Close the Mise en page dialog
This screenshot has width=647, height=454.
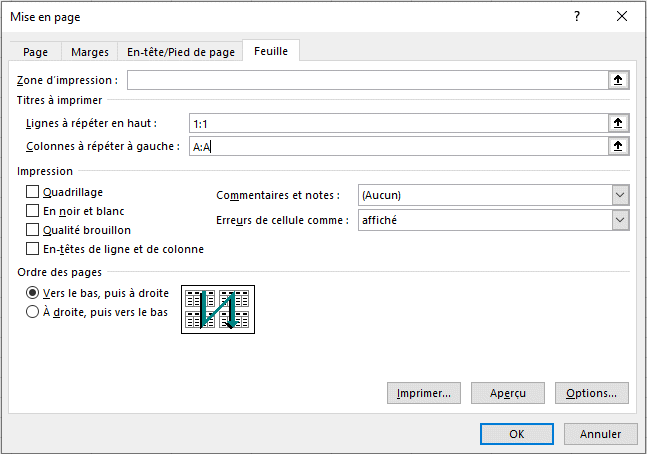622,17
